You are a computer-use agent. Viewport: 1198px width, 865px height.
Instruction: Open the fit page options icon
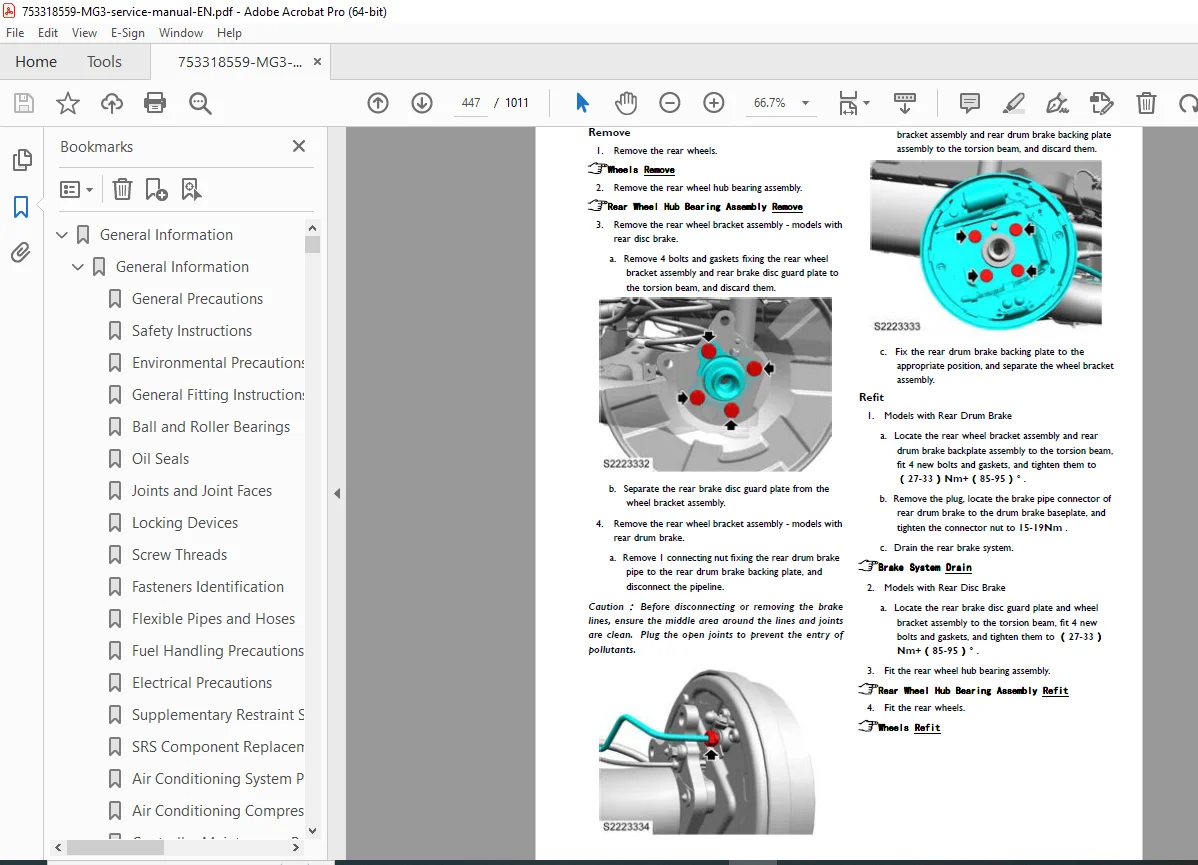point(853,103)
